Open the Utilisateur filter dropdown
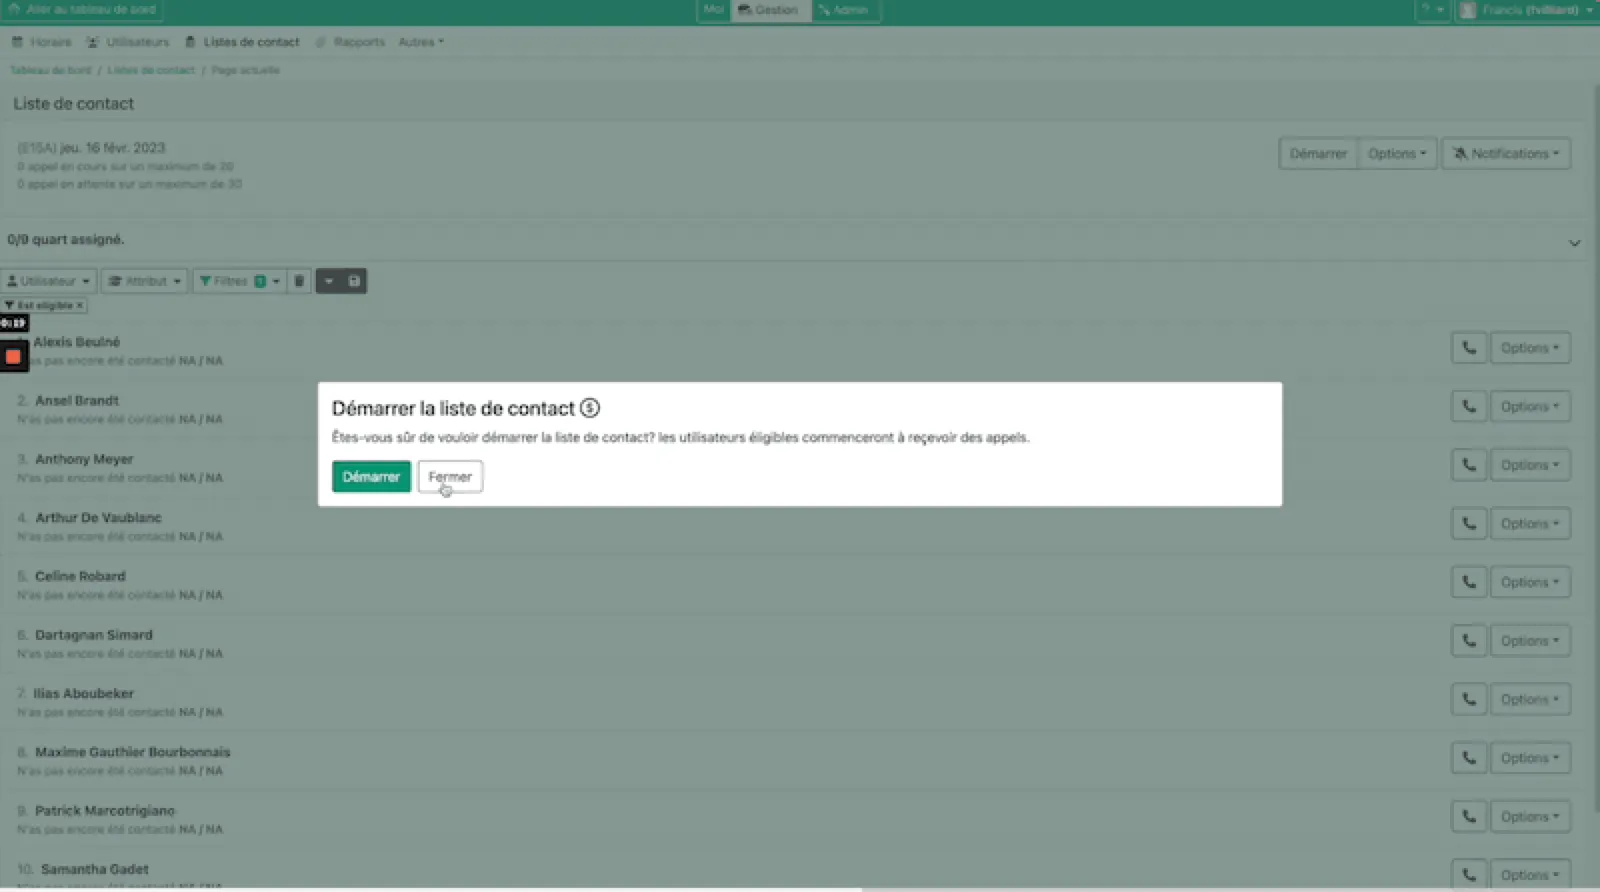1600x892 pixels. click(48, 281)
